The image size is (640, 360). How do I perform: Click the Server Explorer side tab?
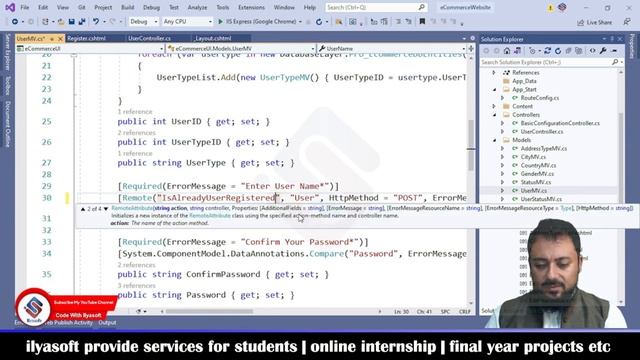pyautogui.click(x=7, y=53)
